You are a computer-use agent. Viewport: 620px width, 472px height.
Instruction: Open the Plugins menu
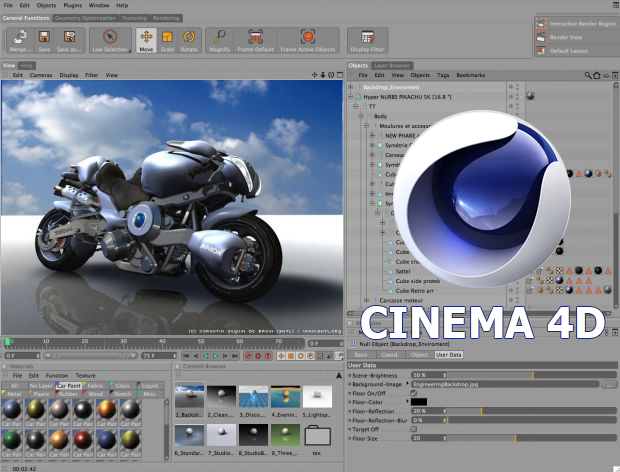click(x=72, y=5)
